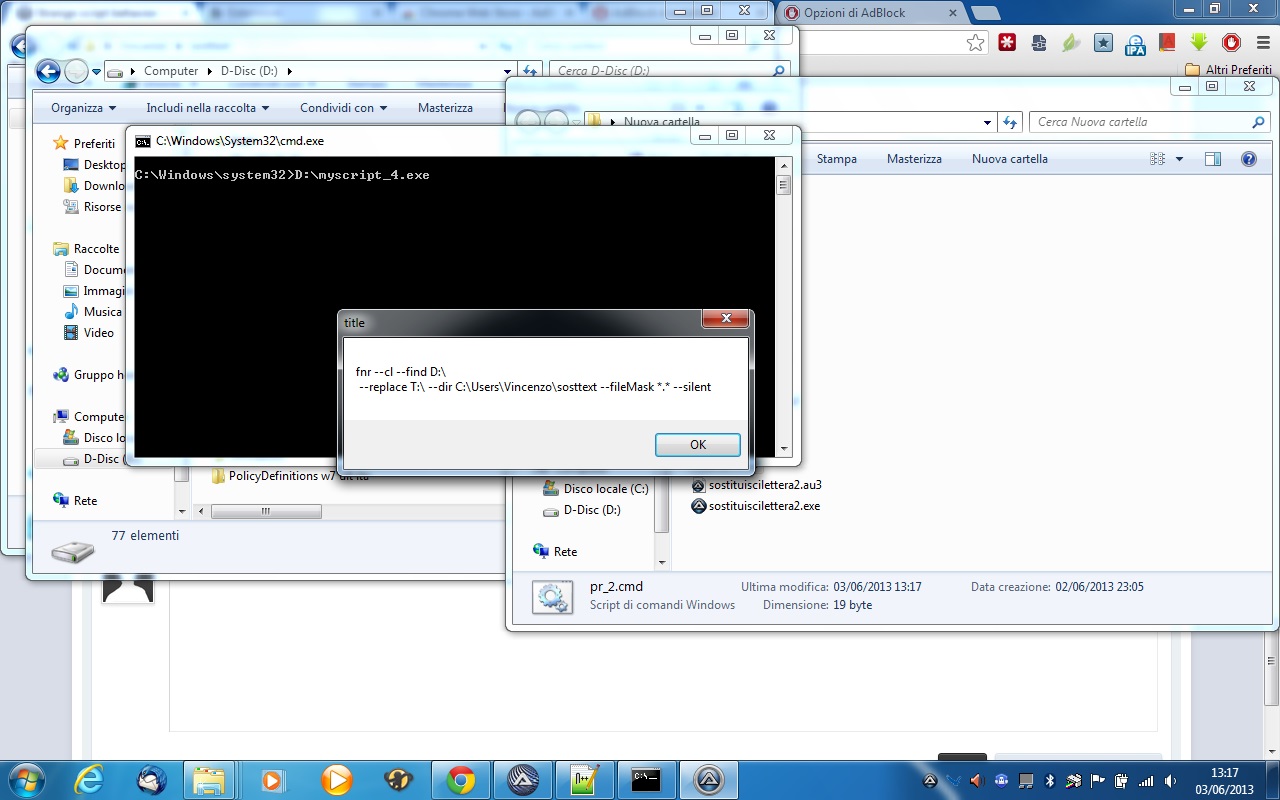Select Raccolte in the left navigation pane
This screenshot has height=800, width=1280.
point(96,249)
